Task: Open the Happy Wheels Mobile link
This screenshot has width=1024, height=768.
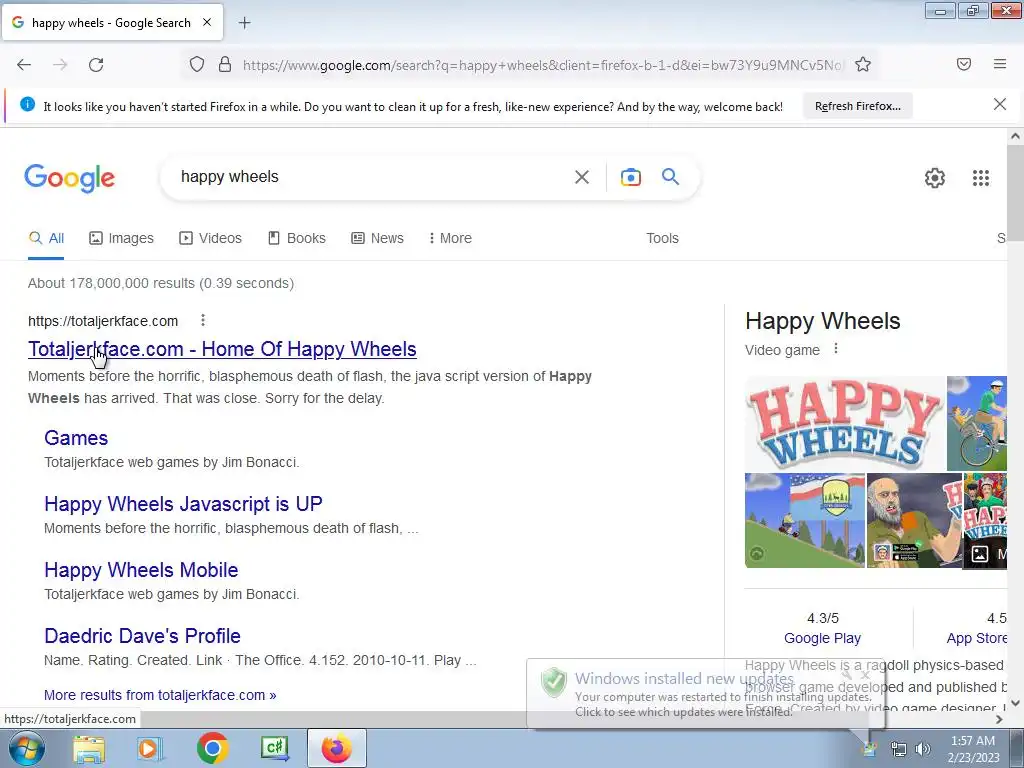Action: point(141,570)
